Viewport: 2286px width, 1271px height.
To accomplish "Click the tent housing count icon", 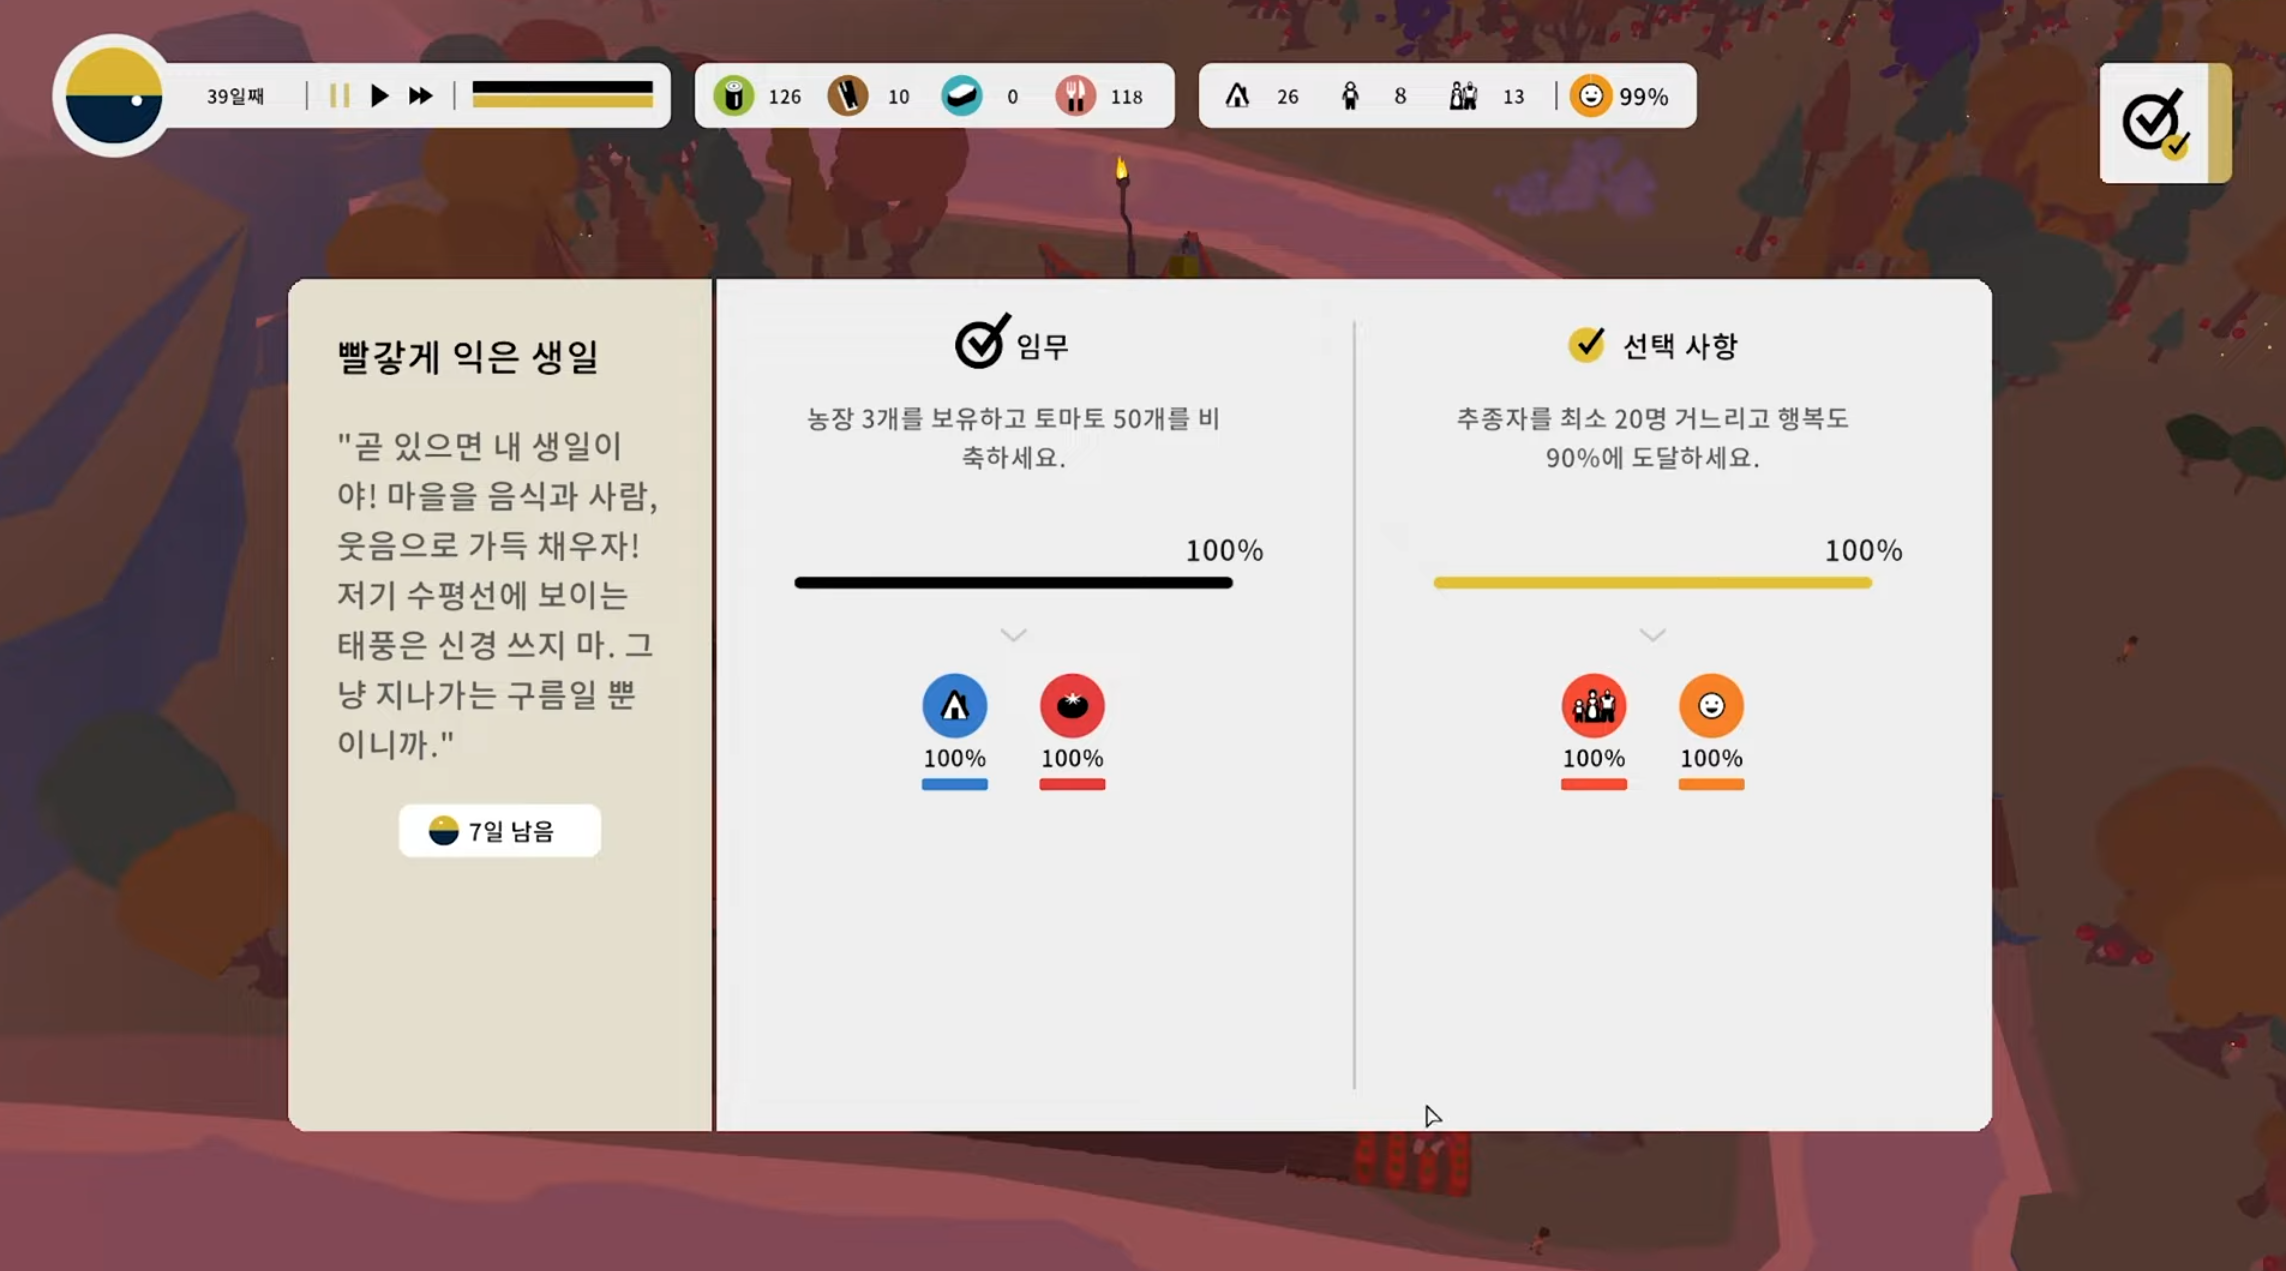I will point(1237,96).
